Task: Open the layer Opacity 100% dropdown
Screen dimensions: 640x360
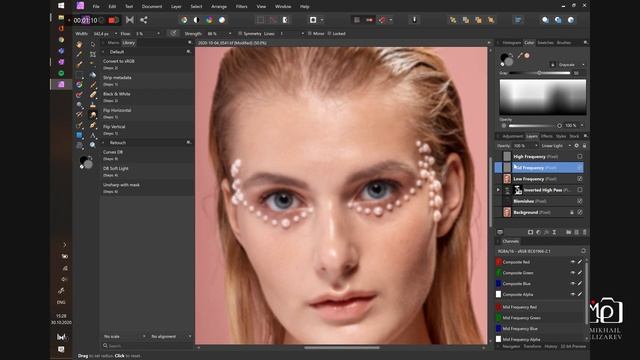Action: click(526, 146)
